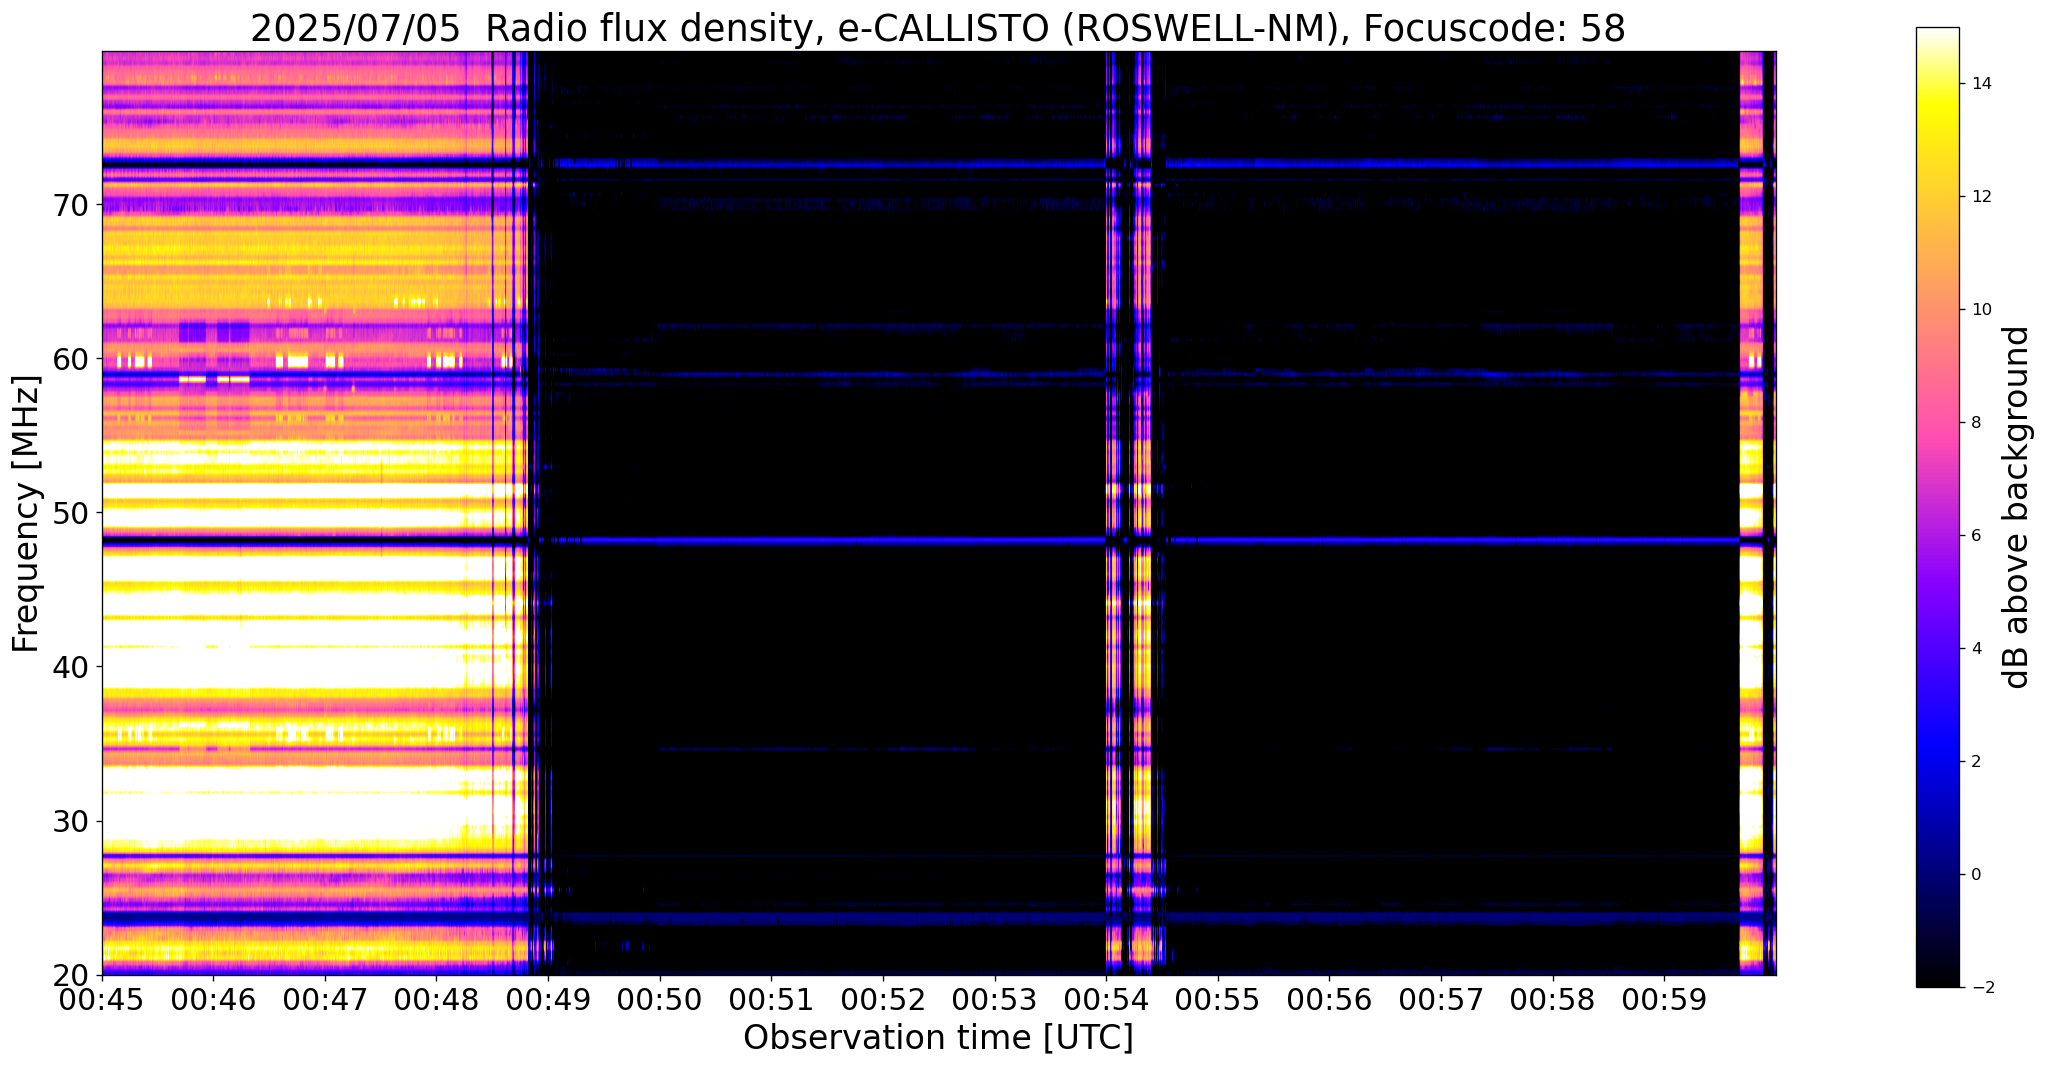Image resolution: width=2047 pixels, height=1067 pixels.
Task: Click the 00:53 time tick label
Action: [994, 999]
